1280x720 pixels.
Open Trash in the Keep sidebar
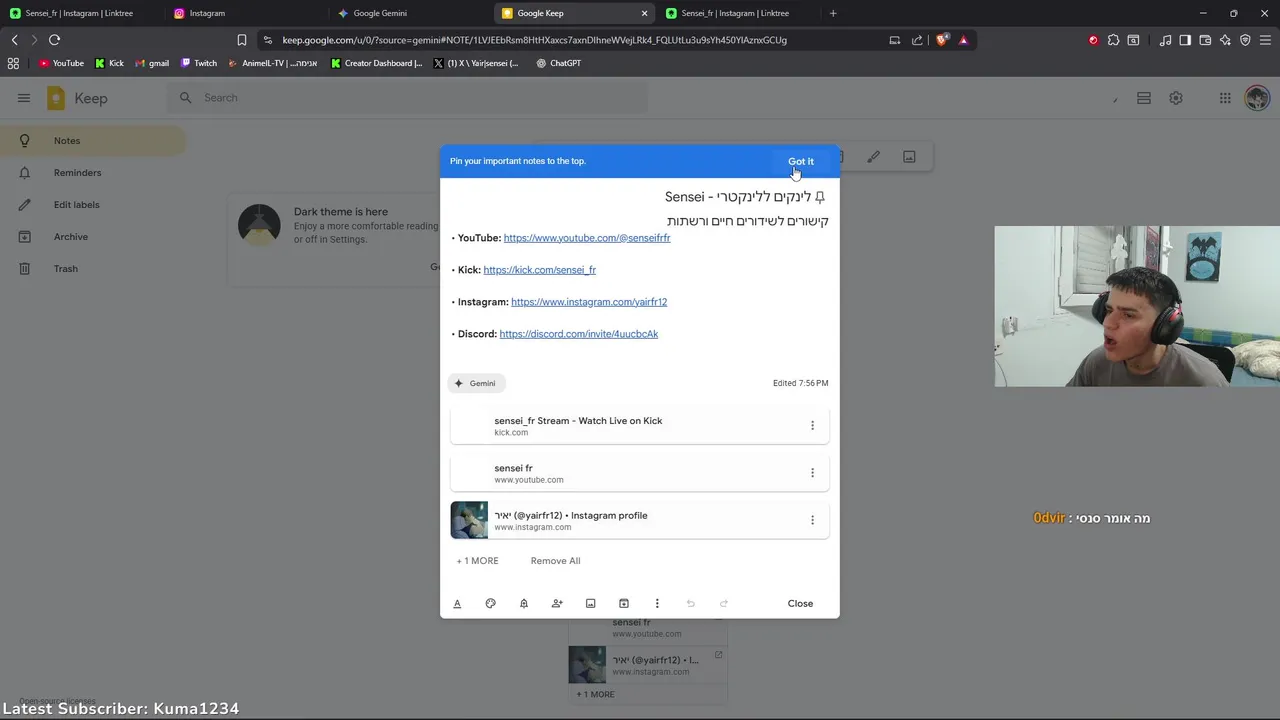pyautogui.click(x=92, y=269)
